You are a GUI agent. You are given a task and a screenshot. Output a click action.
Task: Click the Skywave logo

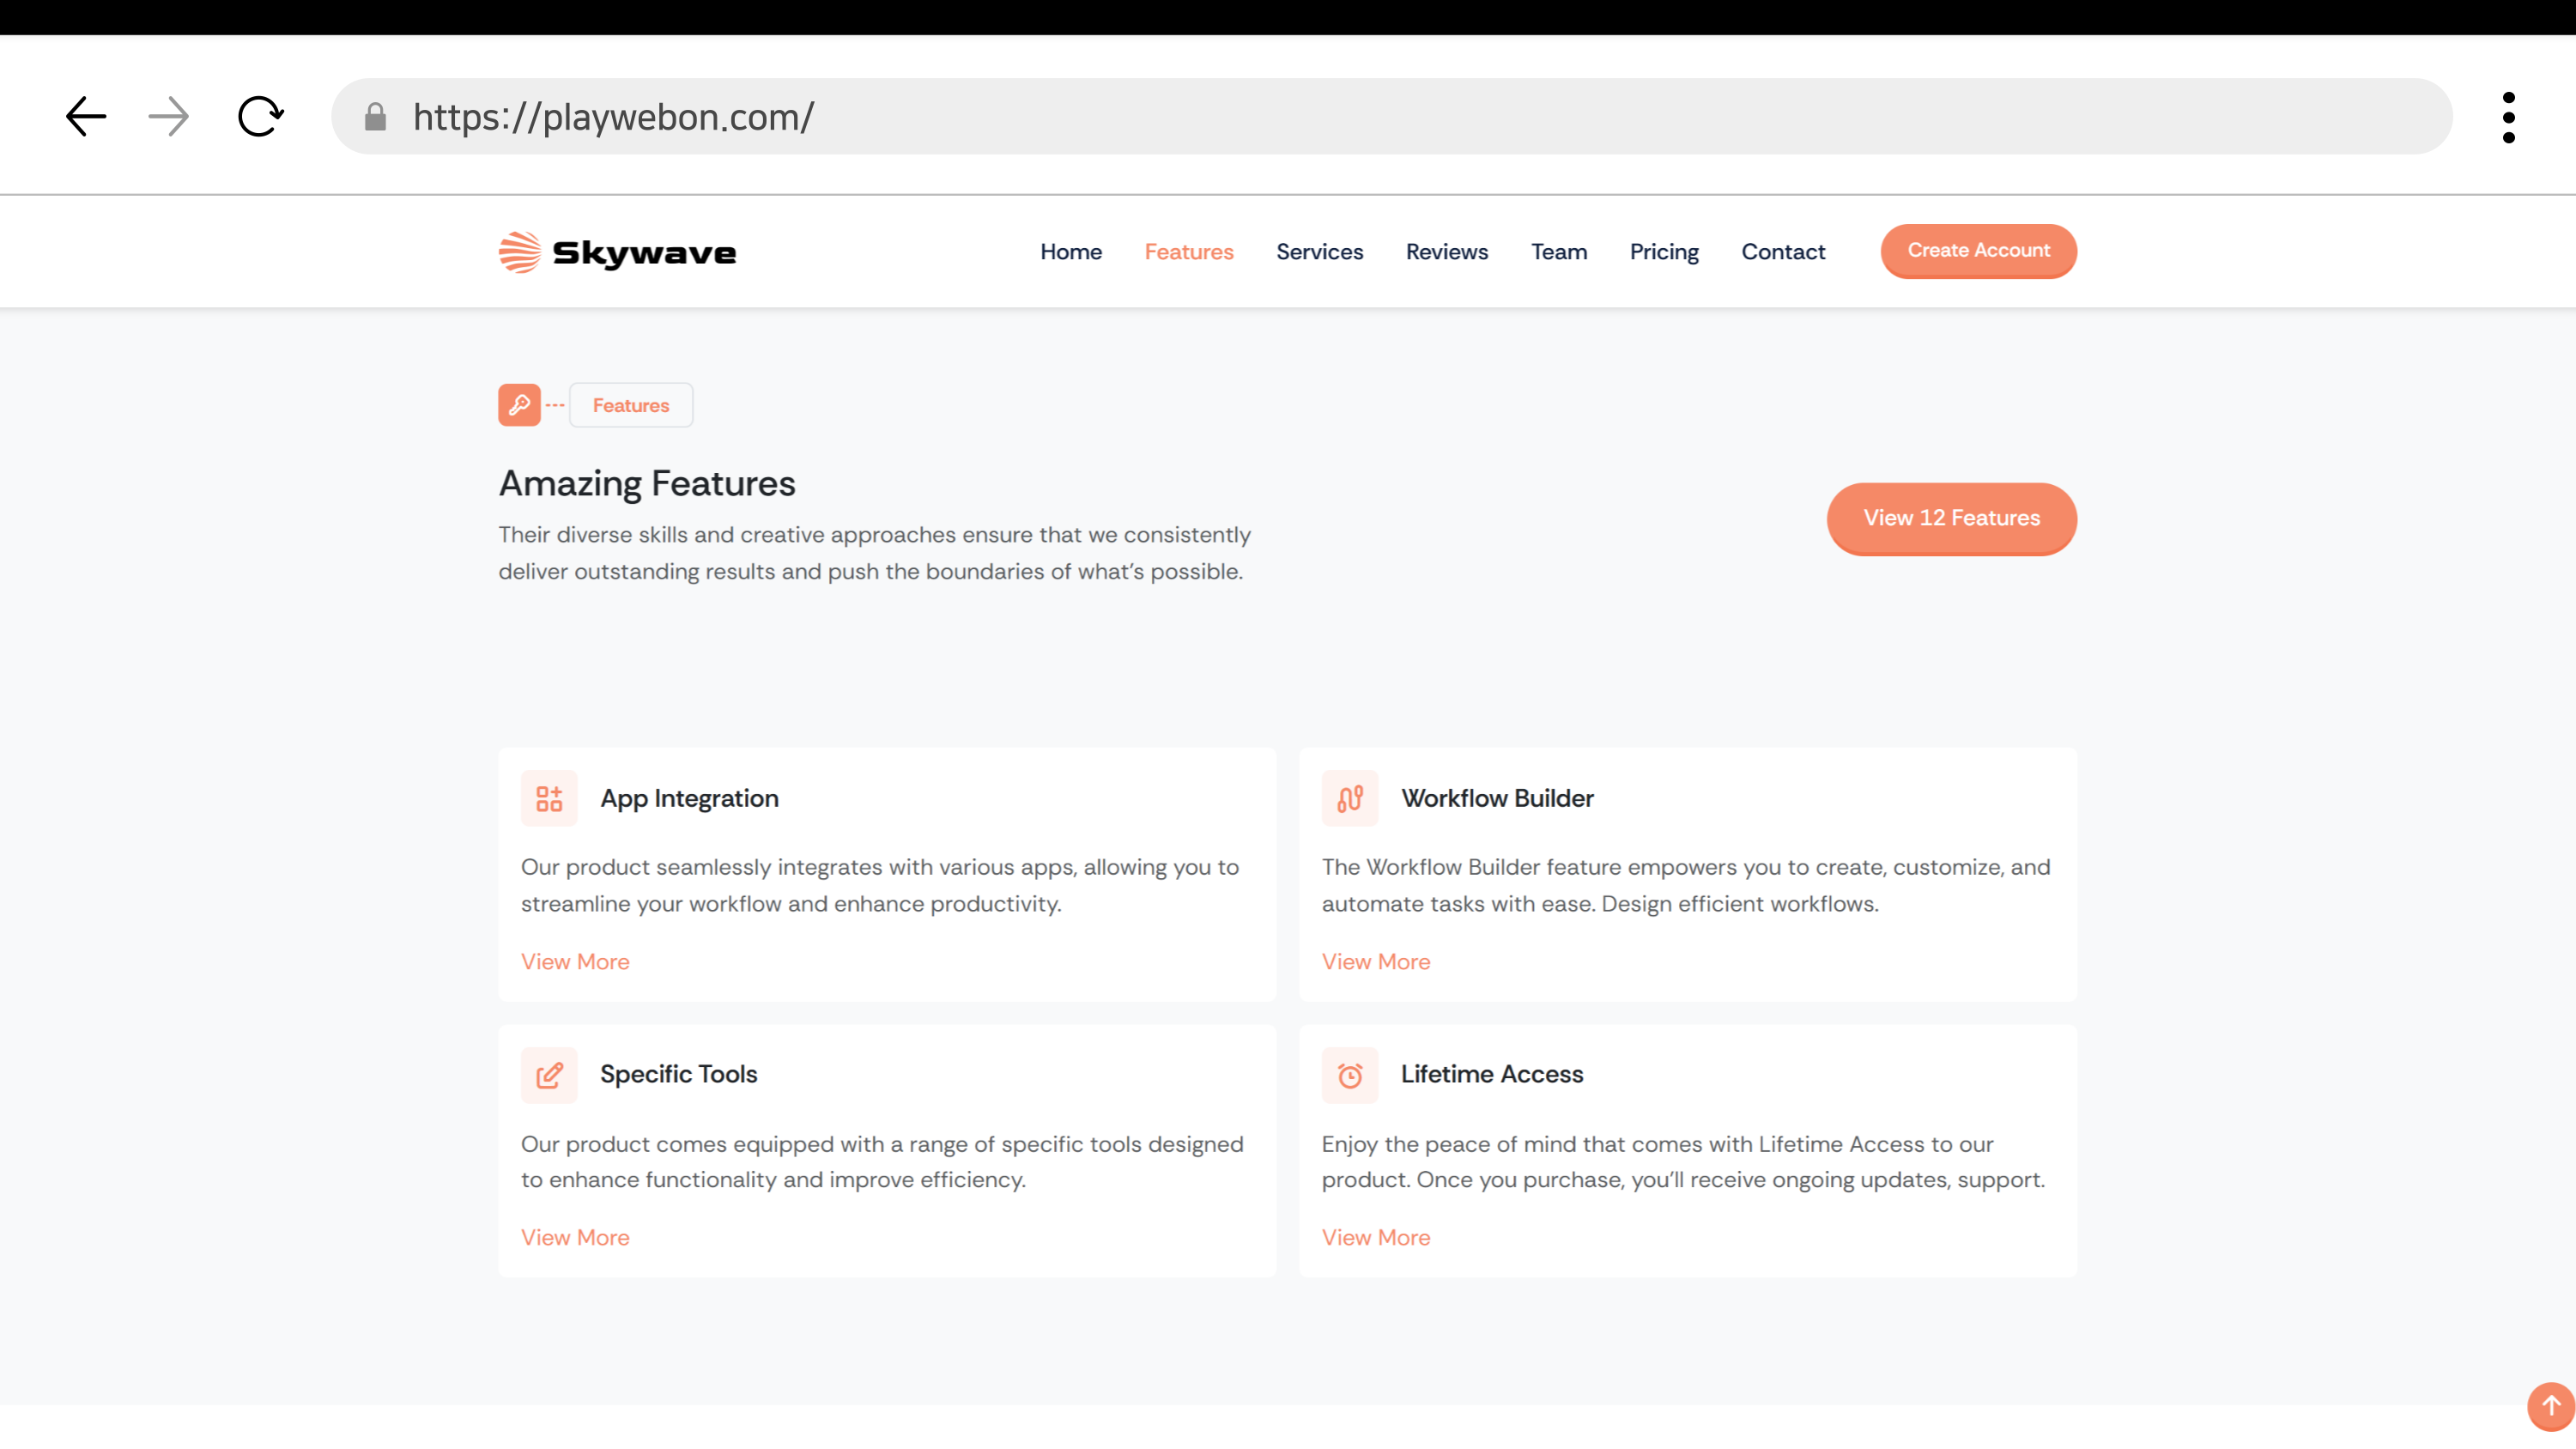617,252
